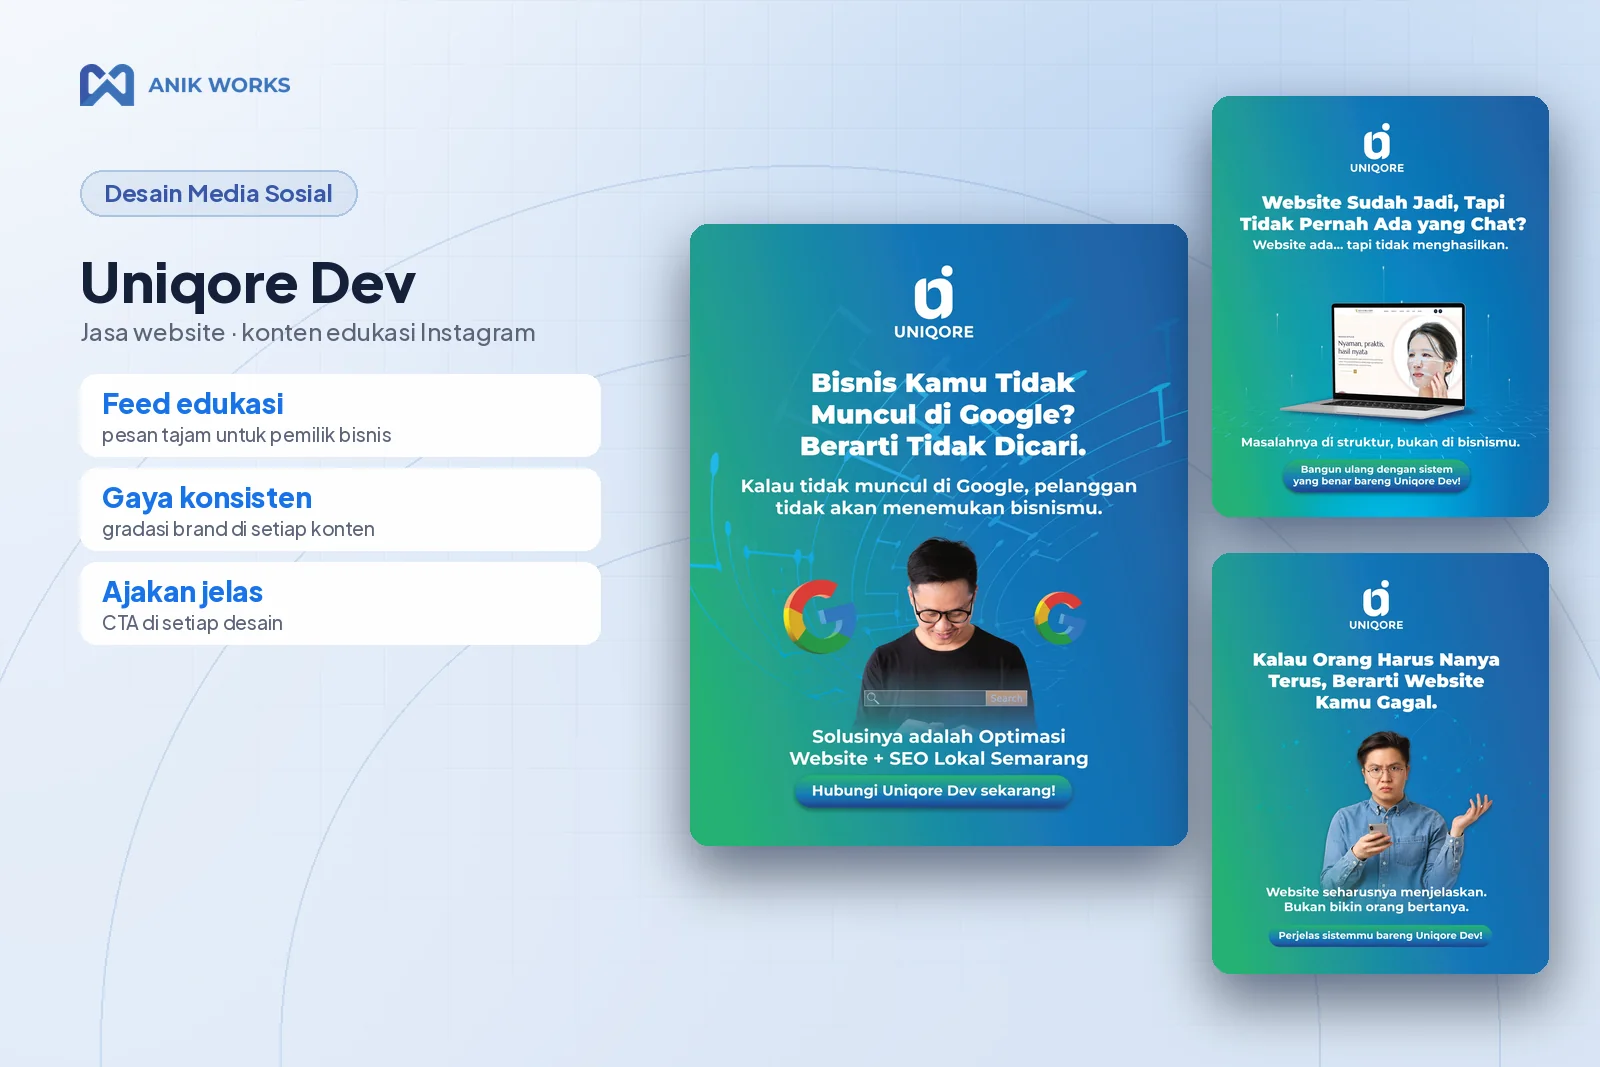Viewport: 1600px width, 1067px height.
Task: Click headline Bisnis Kamu Tidak Muncul di Google
Action: click(942, 414)
